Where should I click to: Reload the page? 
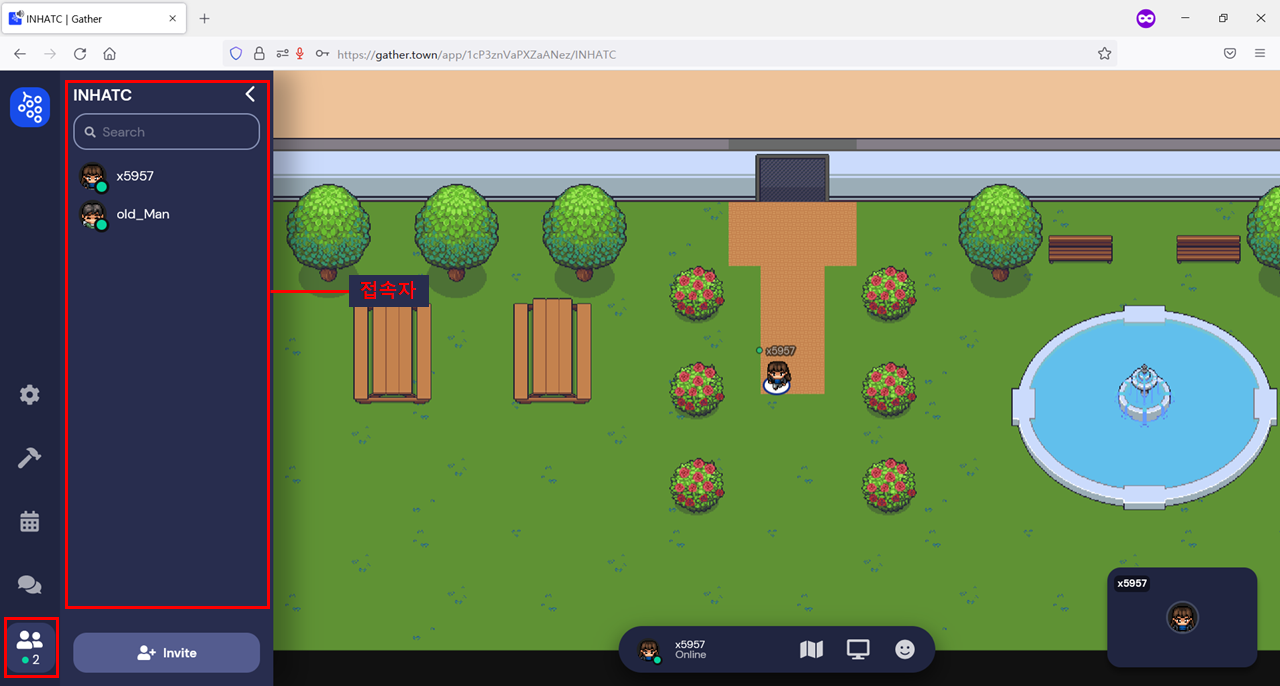pyautogui.click(x=80, y=54)
